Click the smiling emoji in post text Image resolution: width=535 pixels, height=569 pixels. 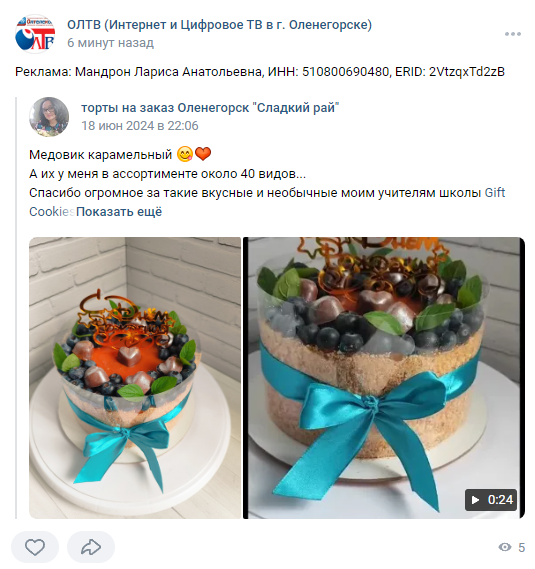pyautogui.click(x=185, y=154)
